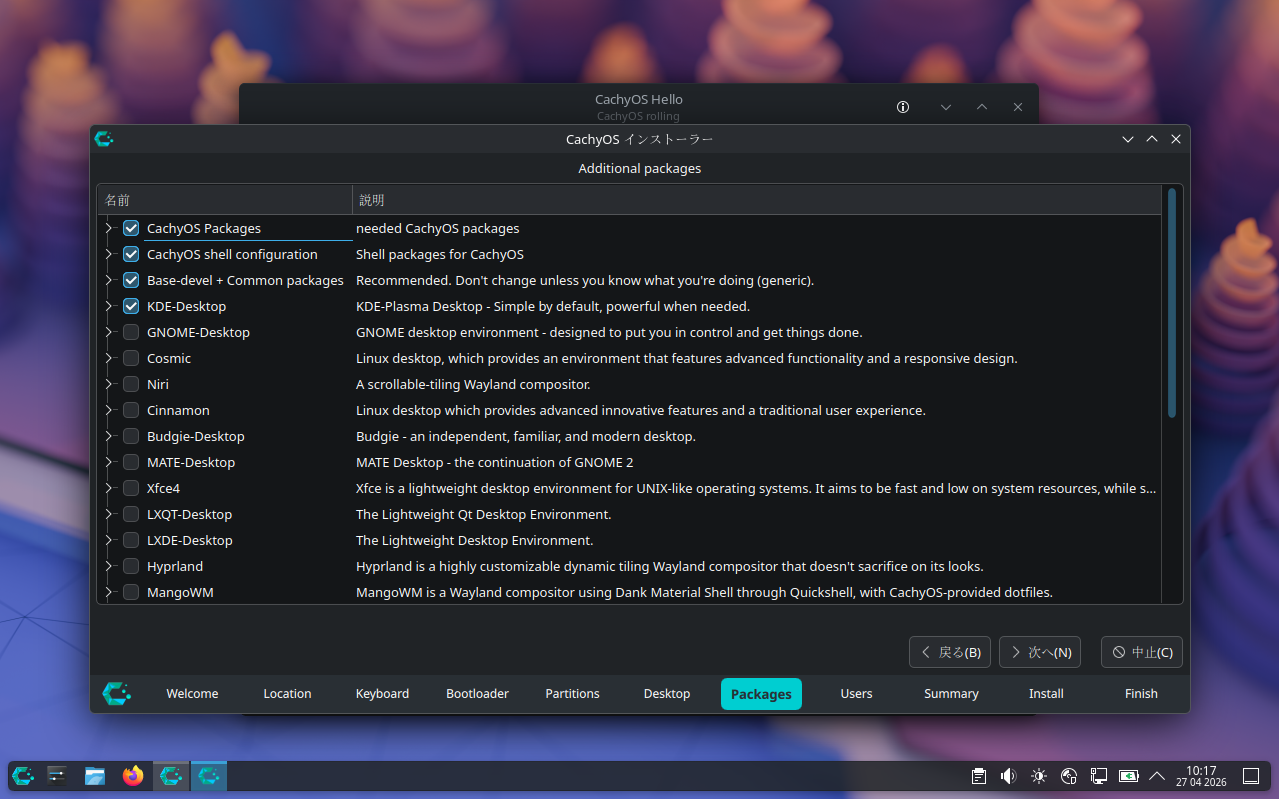The height and width of the screenshot is (799, 1279).
Task: Click the CachyOS logo in the installer title bar
Action: coord(104,139)
